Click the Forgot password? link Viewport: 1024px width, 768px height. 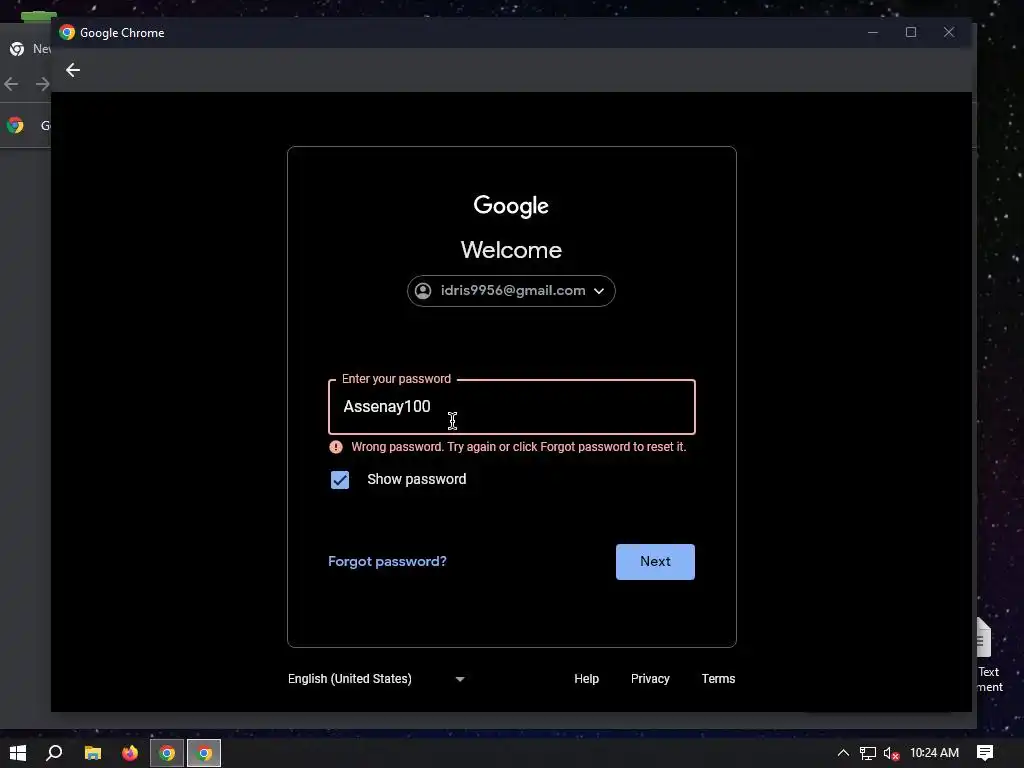pos(387,562)
